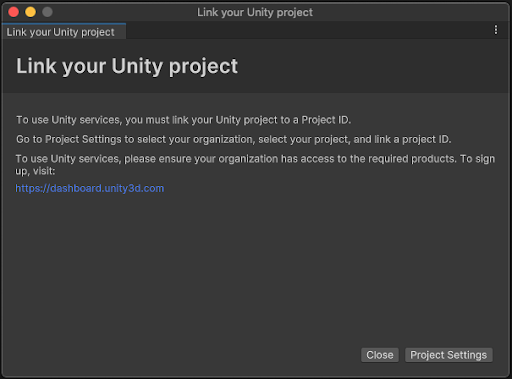Click the window title in the title bar

coord(255,12)
